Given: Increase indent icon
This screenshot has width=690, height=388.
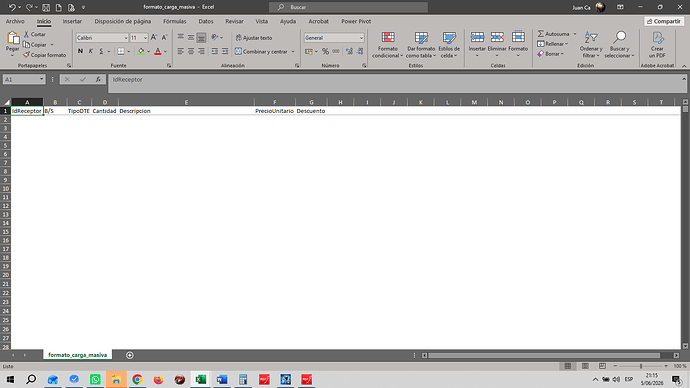Looking at the screenshot, I should coord(225,51).
